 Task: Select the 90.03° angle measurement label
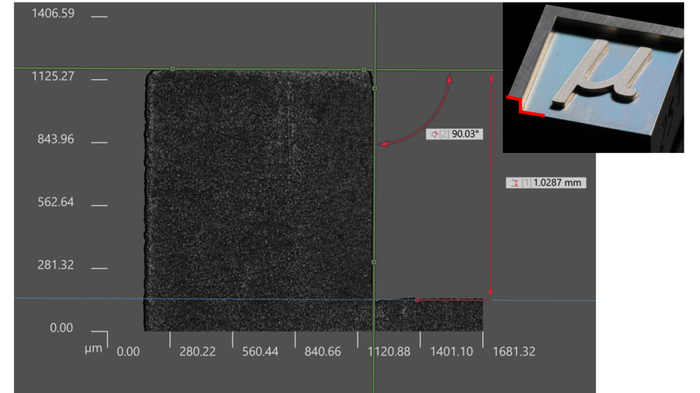tap(454, 134)
